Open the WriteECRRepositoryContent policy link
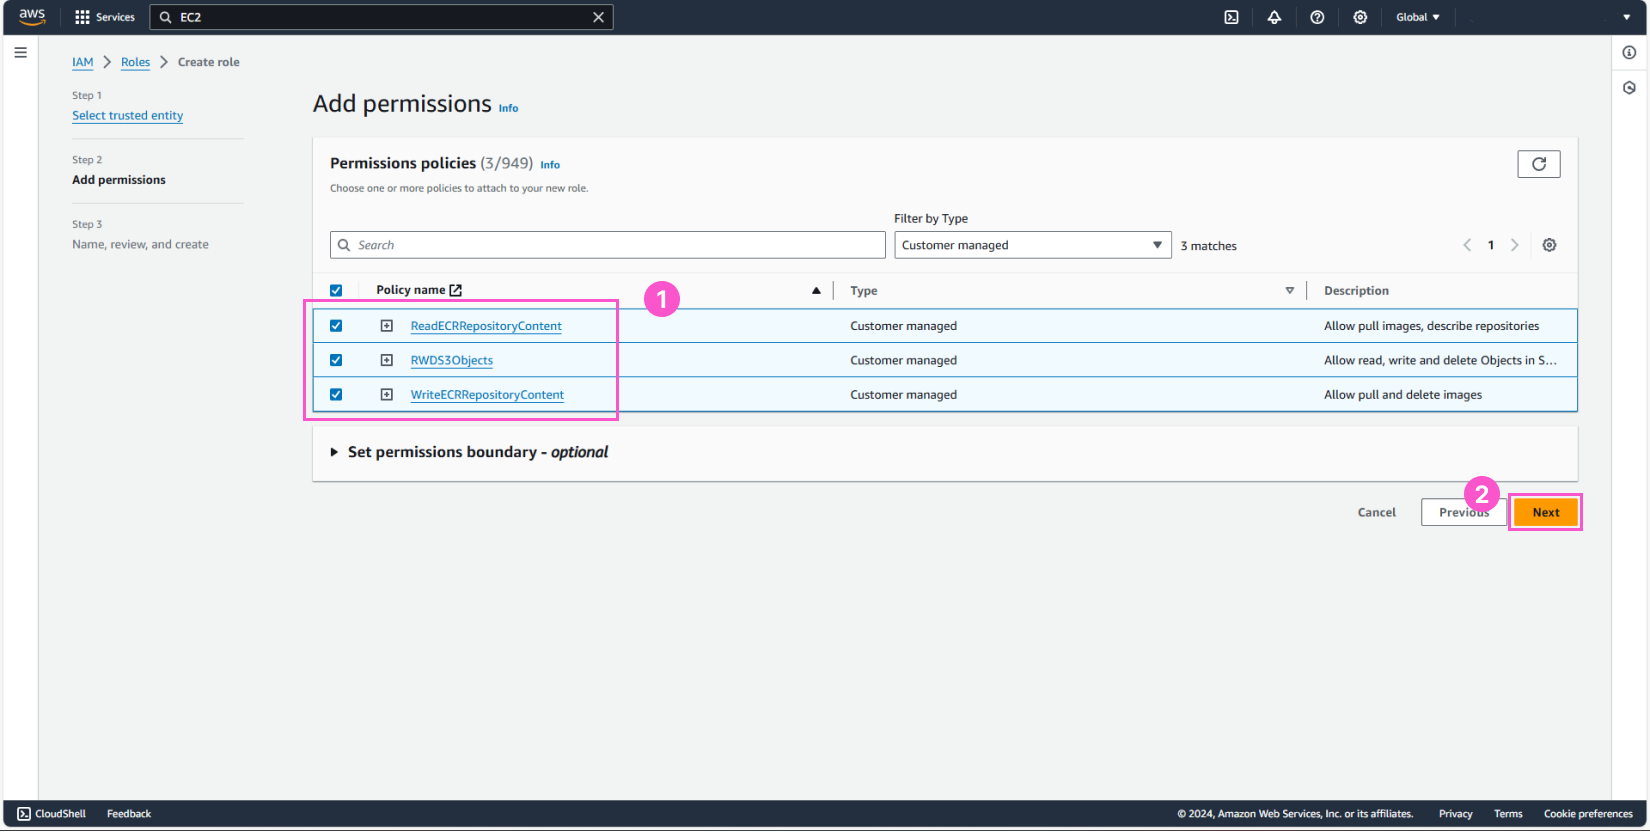 pyautogui.click(x=487, y=395)
